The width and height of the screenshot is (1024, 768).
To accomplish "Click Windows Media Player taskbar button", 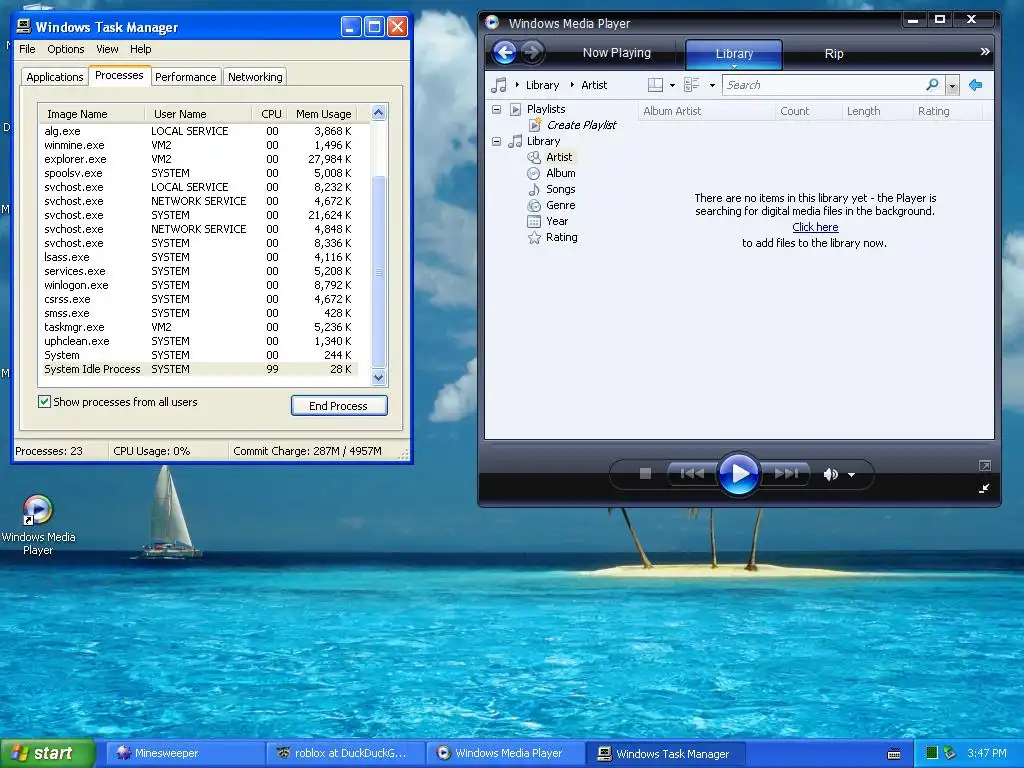I will point(505,753).
